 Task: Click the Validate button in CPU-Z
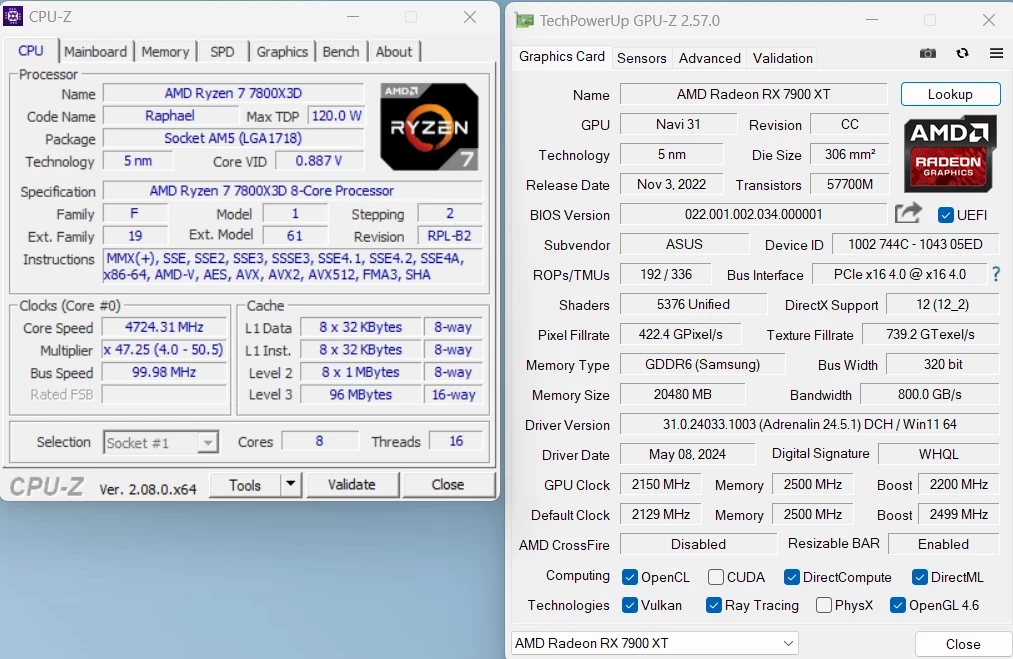352,485
